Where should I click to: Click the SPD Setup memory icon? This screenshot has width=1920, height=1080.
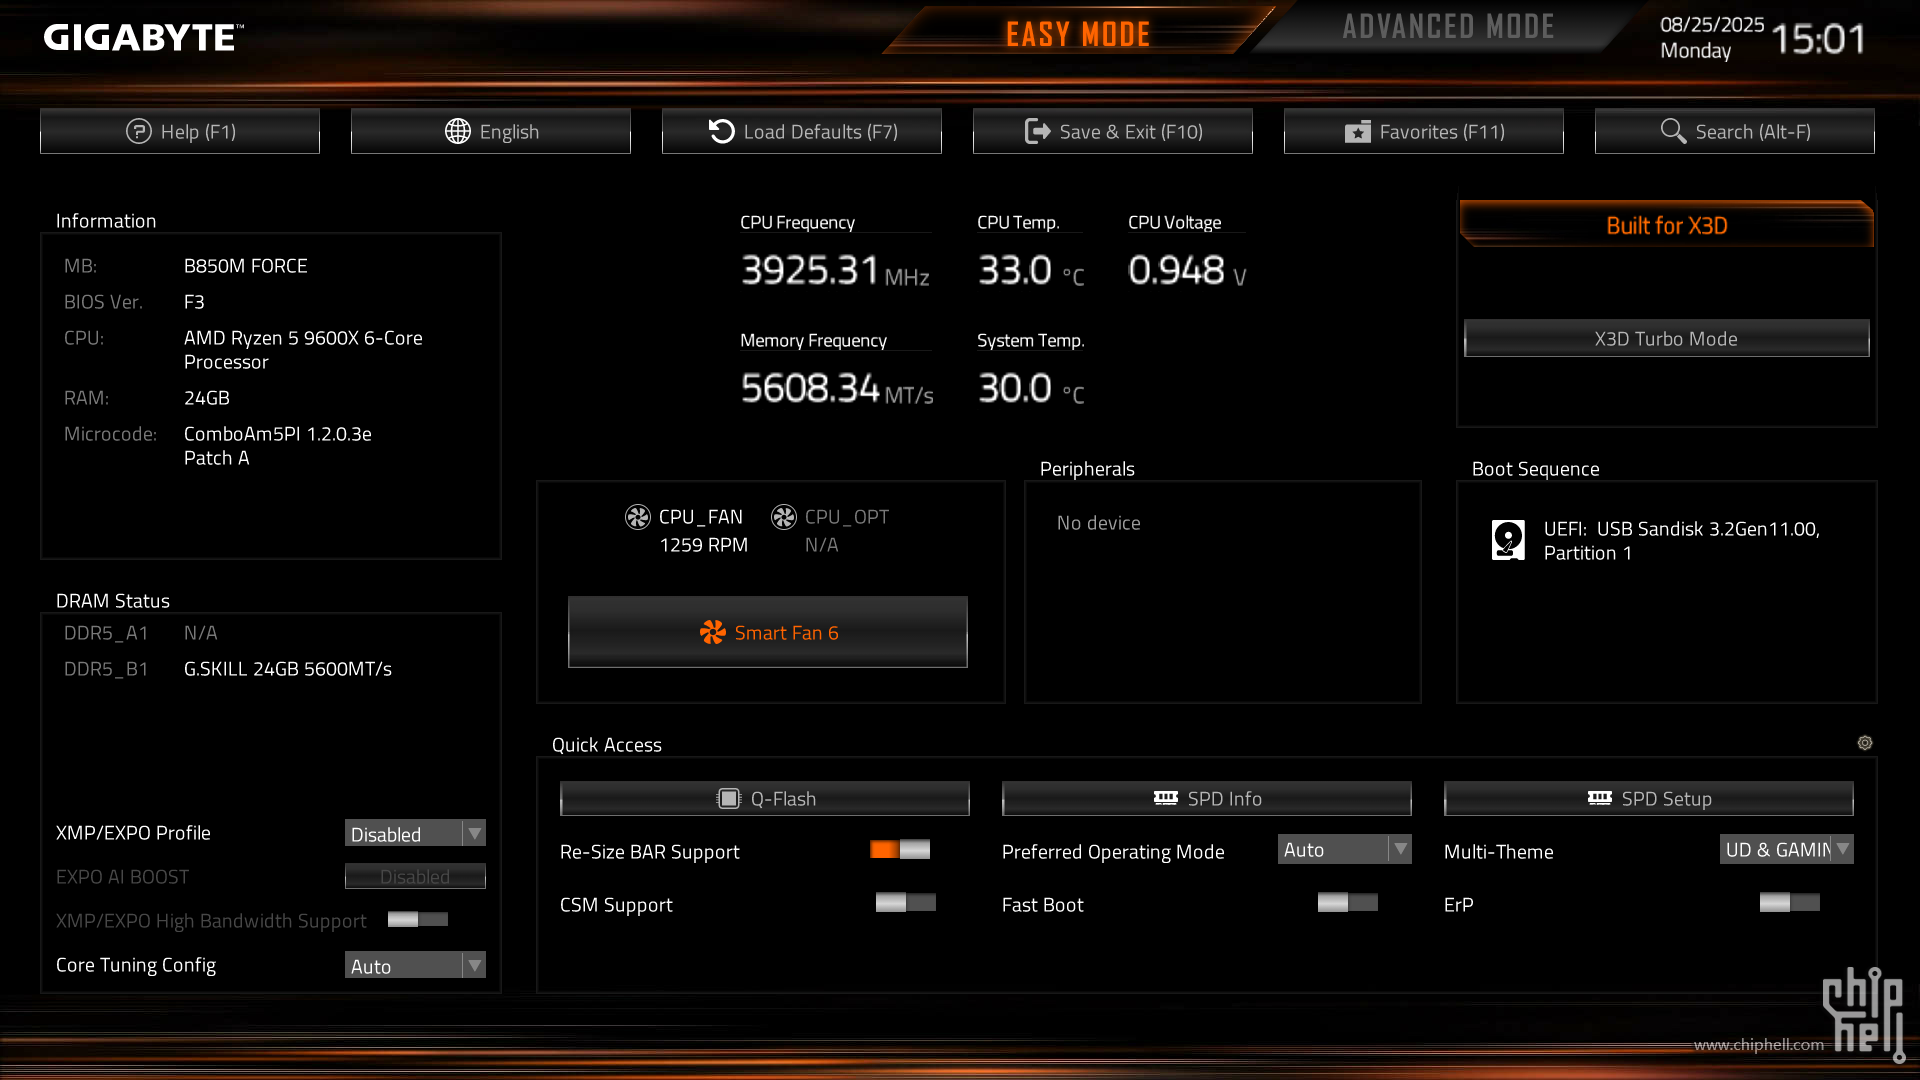[1599, 798]
